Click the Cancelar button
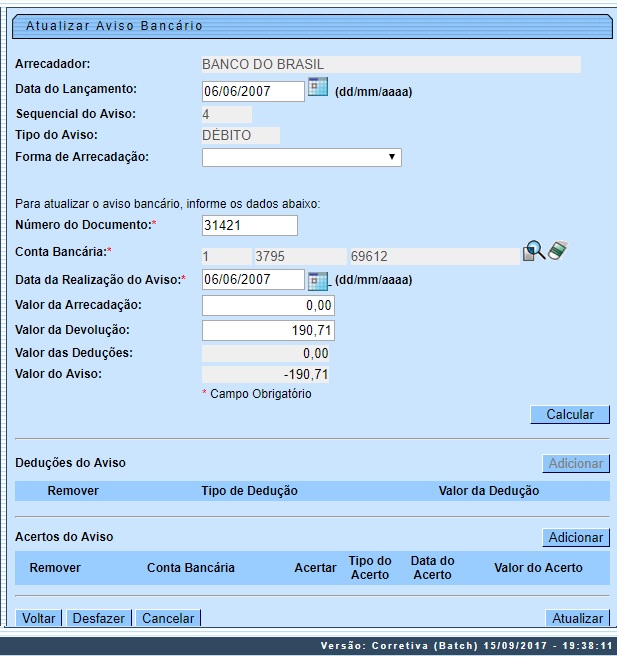The image size is (617, 657). coord(168,618)
